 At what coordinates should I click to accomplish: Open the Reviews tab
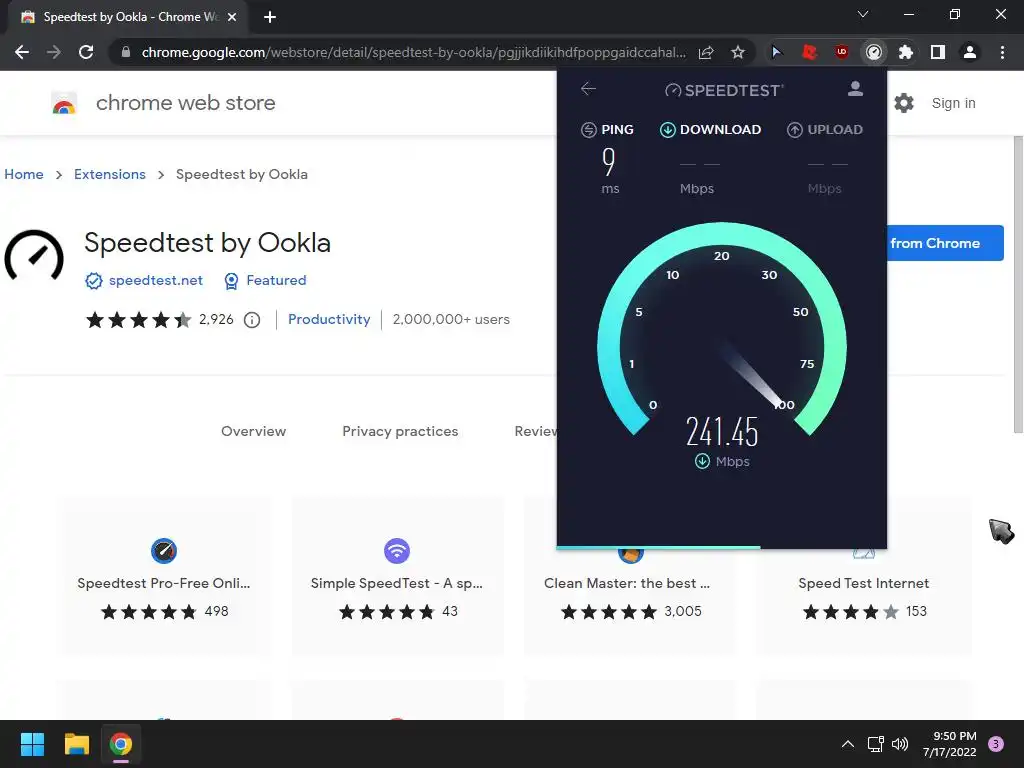click(535, 431)
